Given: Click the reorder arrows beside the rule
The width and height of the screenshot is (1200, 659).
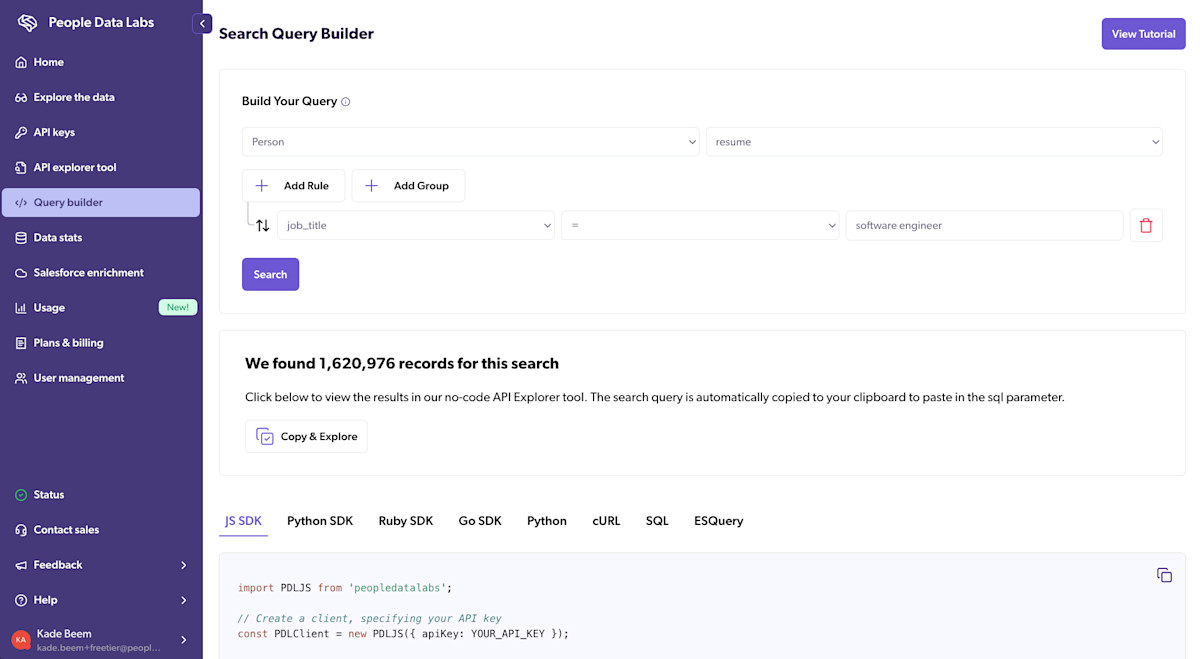Looking at the screenshot, I should point(262,225).
